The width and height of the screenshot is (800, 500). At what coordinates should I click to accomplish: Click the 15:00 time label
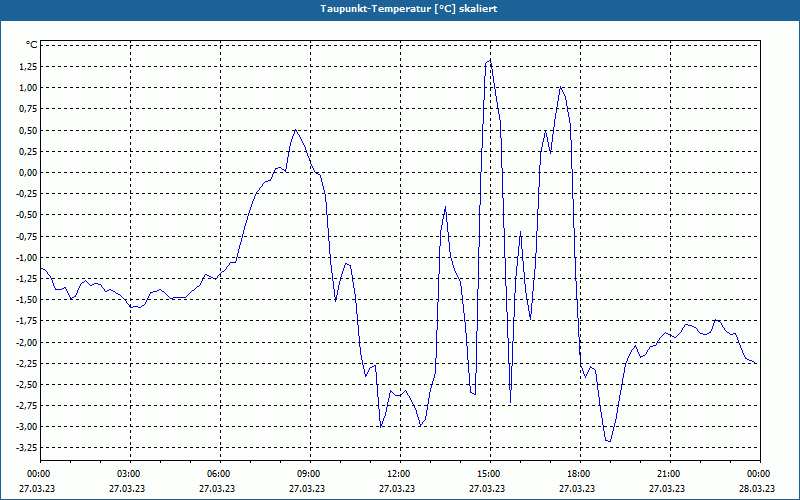tap(490, 474)
